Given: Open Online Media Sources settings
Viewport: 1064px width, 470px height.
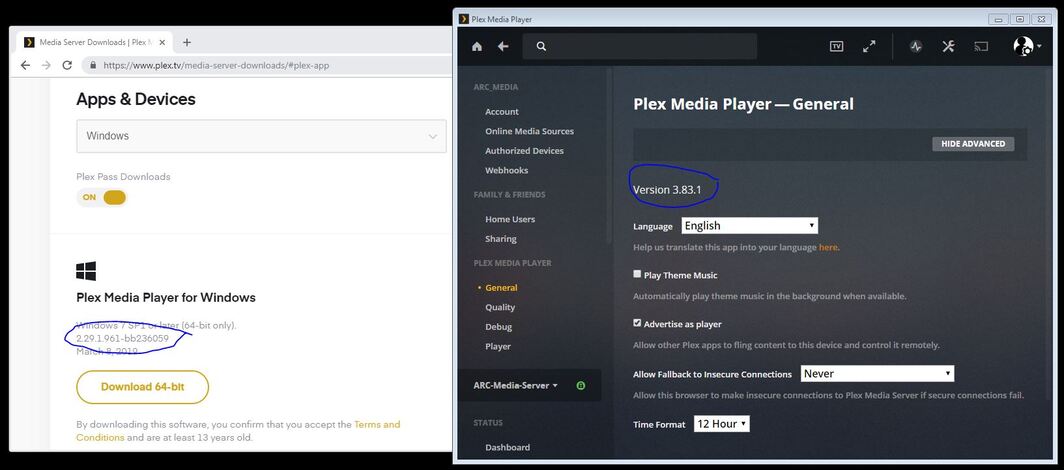Looking at the screenshot, I should coord(529,132).
